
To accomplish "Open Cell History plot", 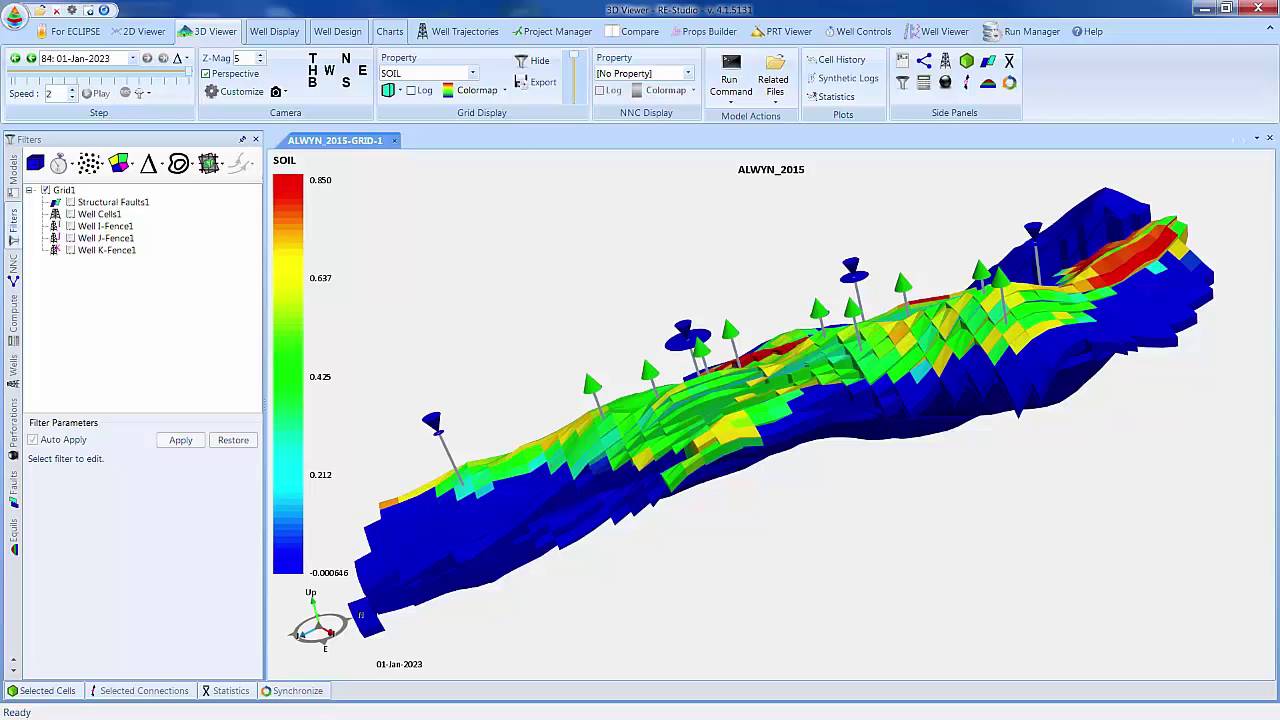I will click(x=835, y=60).
